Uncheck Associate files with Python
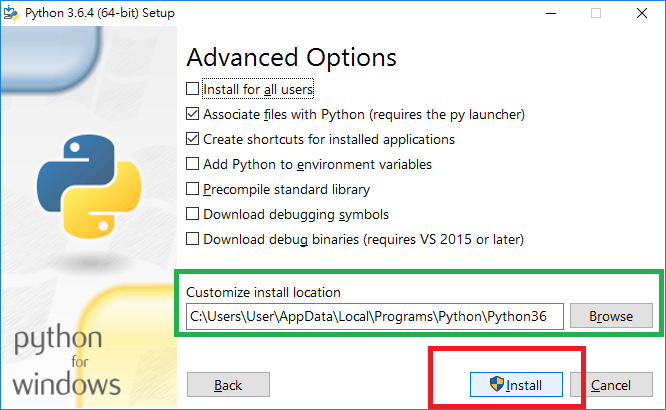The image size is (666, 410). (x=192, y=114)
